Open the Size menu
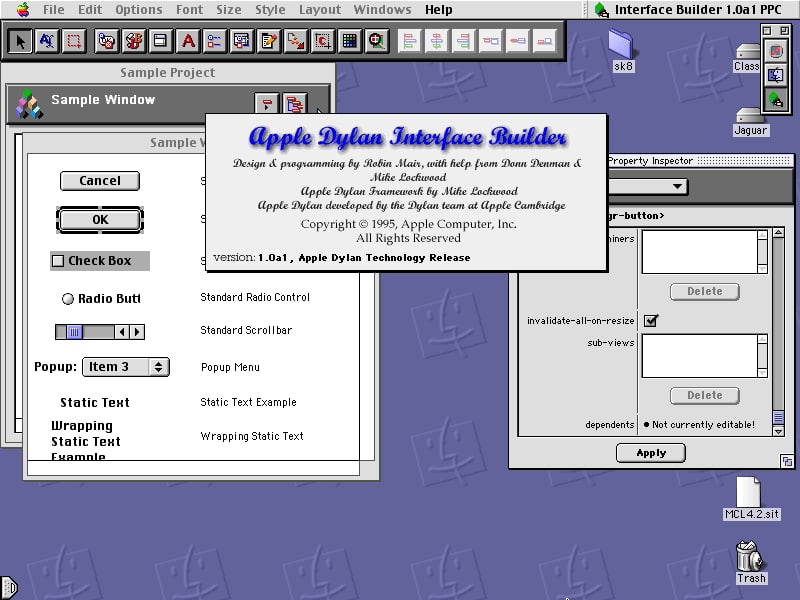This screenshot has height=600, width=800. pyautogui.click(x=229, y=9)
